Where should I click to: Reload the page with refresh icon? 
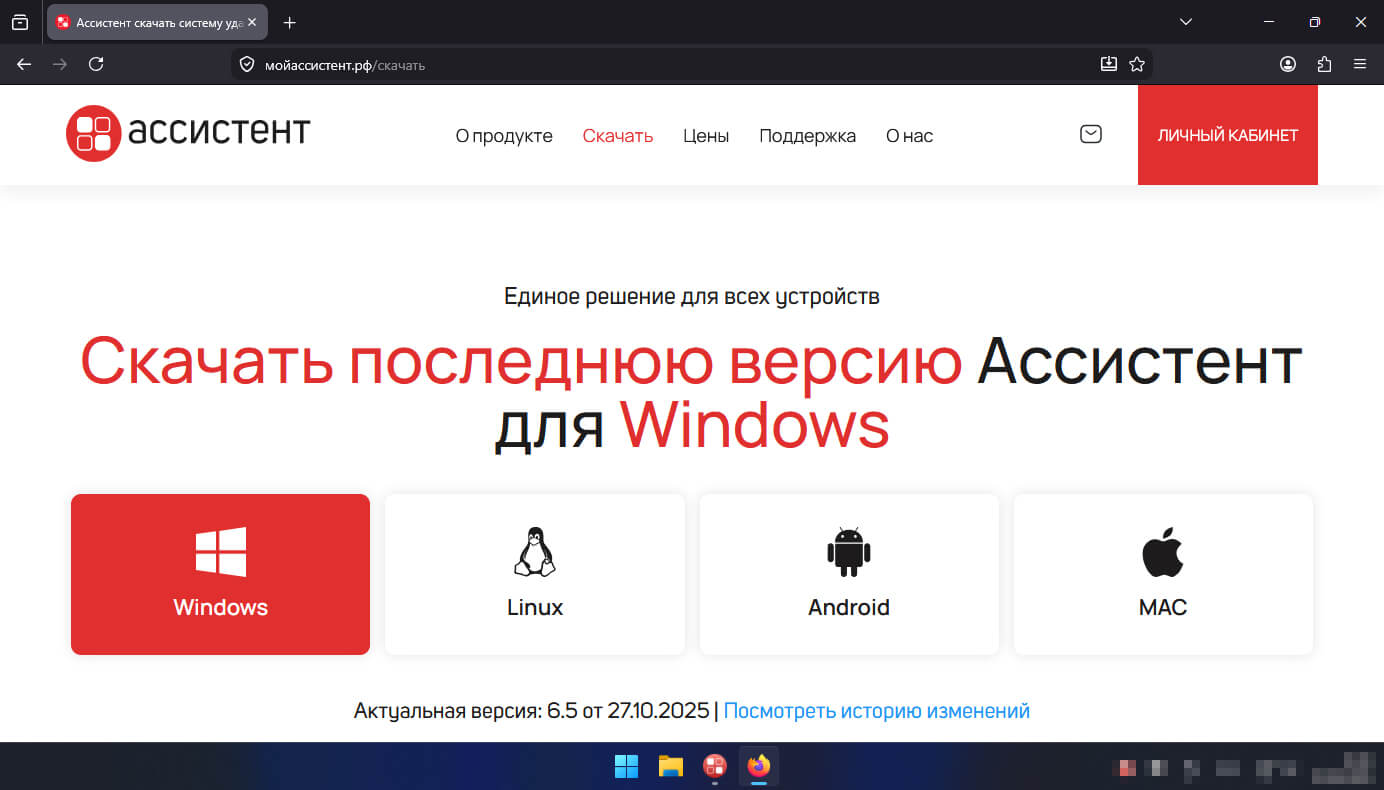[x=96, y=64]
